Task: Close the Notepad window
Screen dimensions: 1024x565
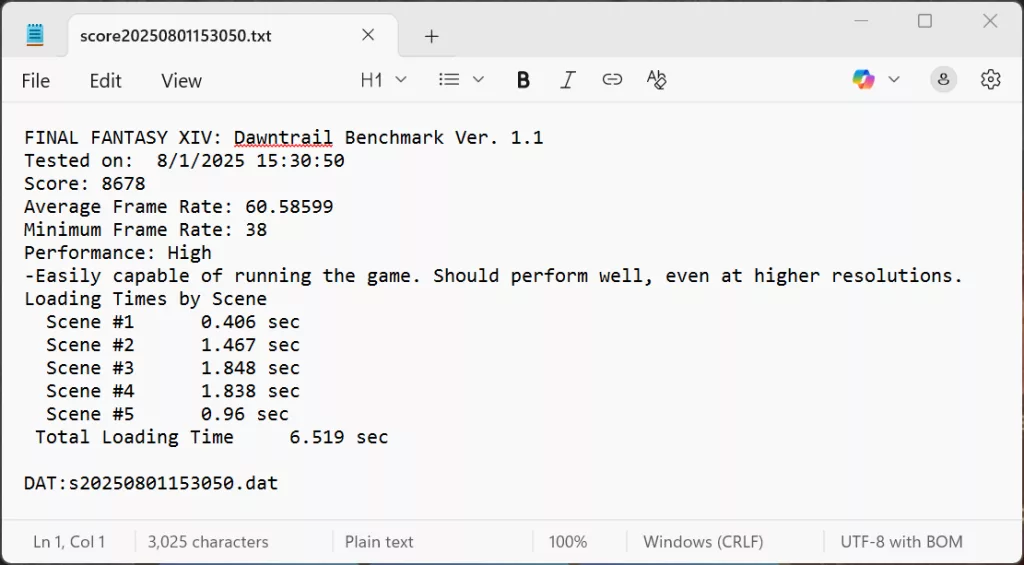Action: [990, 21]
